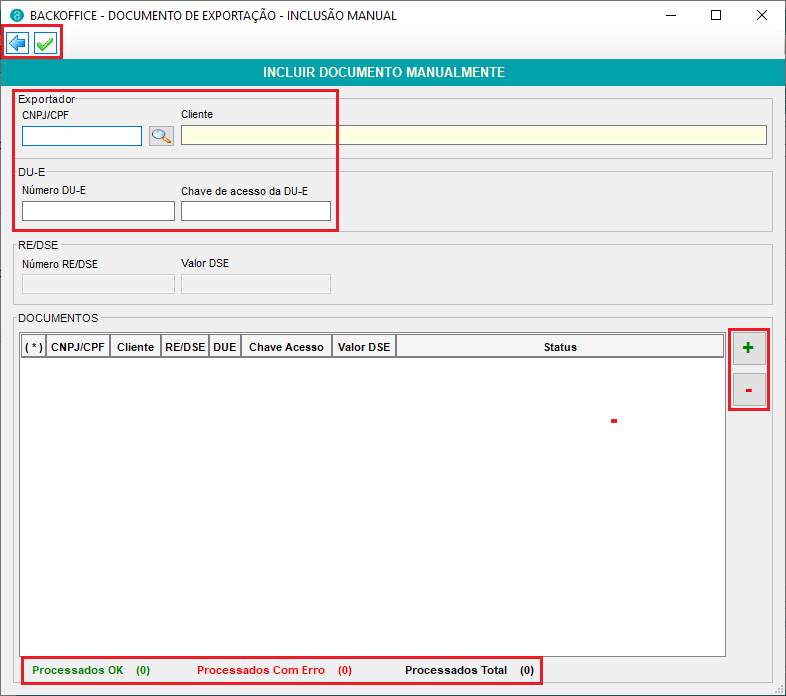Select the (*) column header
Image resolution: width=786 pixels, height=696 pixels.
[33, 347]
